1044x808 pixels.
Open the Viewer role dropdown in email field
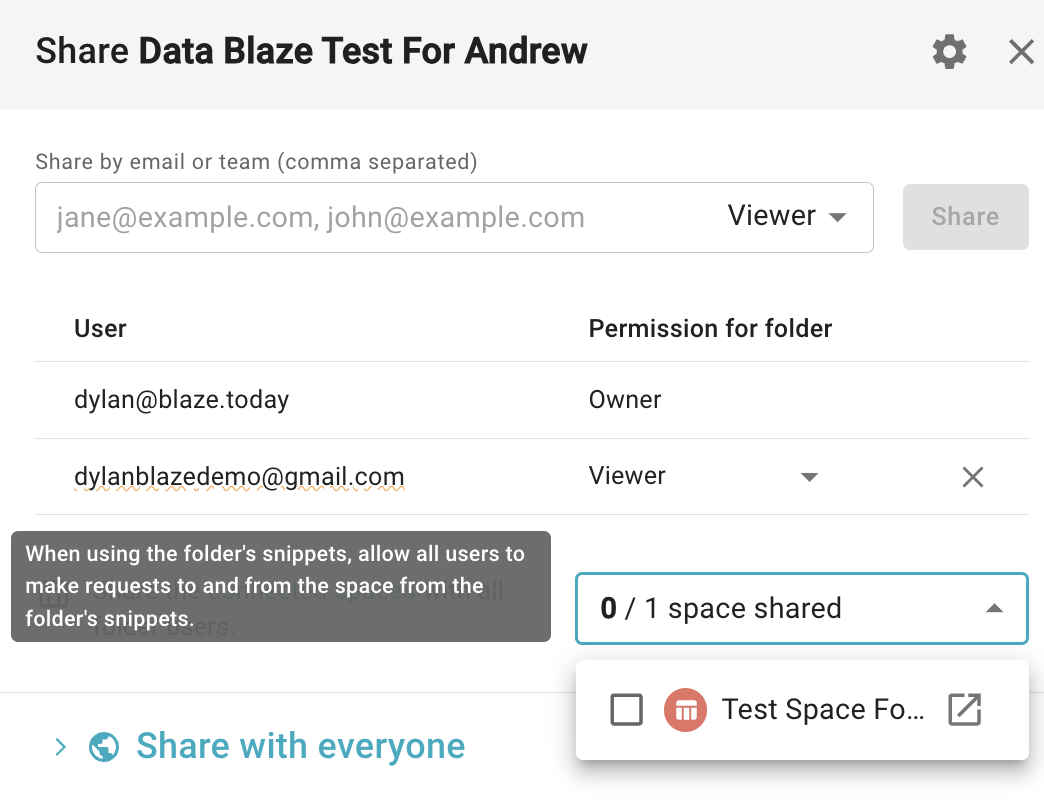click(786, 216)
